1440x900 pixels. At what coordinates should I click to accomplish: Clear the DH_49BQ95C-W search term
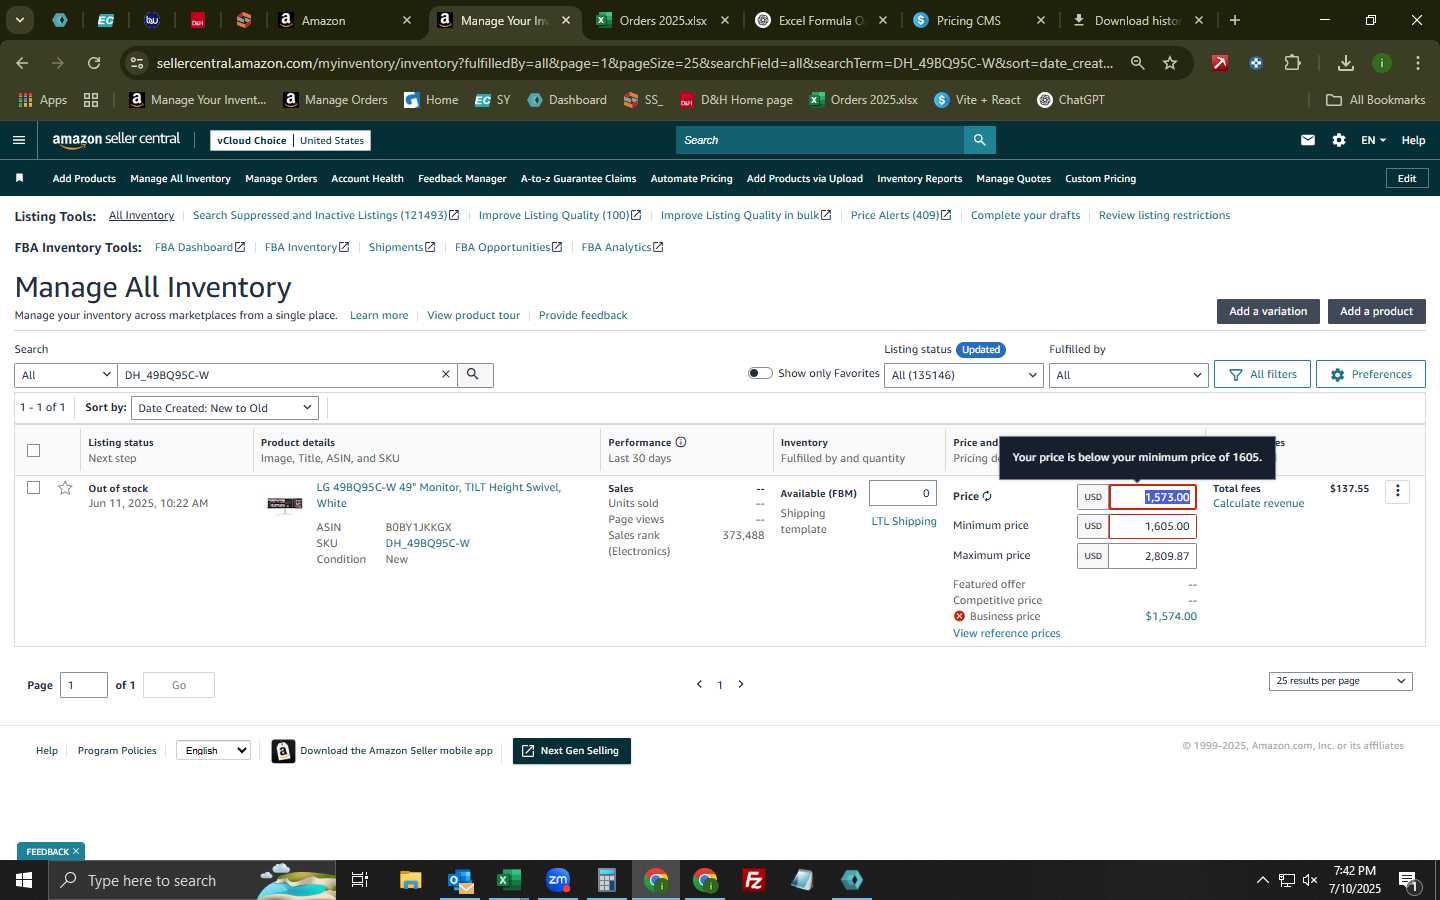point(446,374)
